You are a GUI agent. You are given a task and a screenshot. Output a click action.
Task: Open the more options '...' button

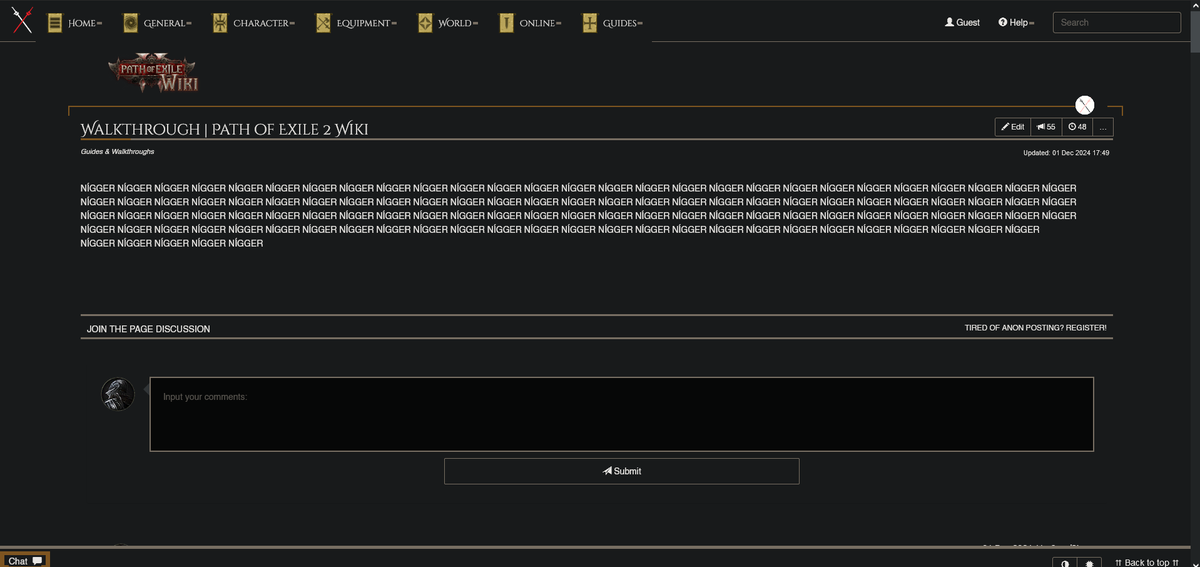coord(1103,127)
